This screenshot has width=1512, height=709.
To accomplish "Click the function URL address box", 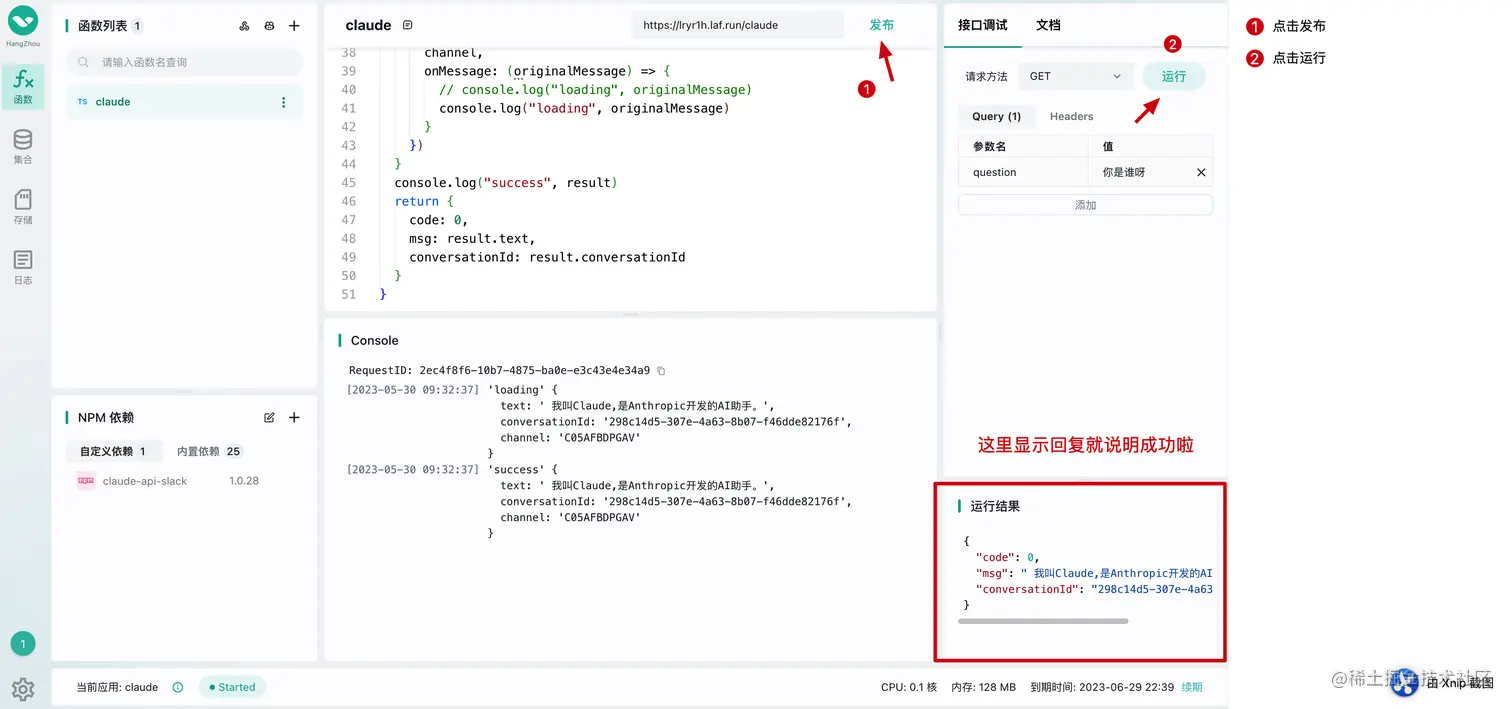I will pos(738,25).
